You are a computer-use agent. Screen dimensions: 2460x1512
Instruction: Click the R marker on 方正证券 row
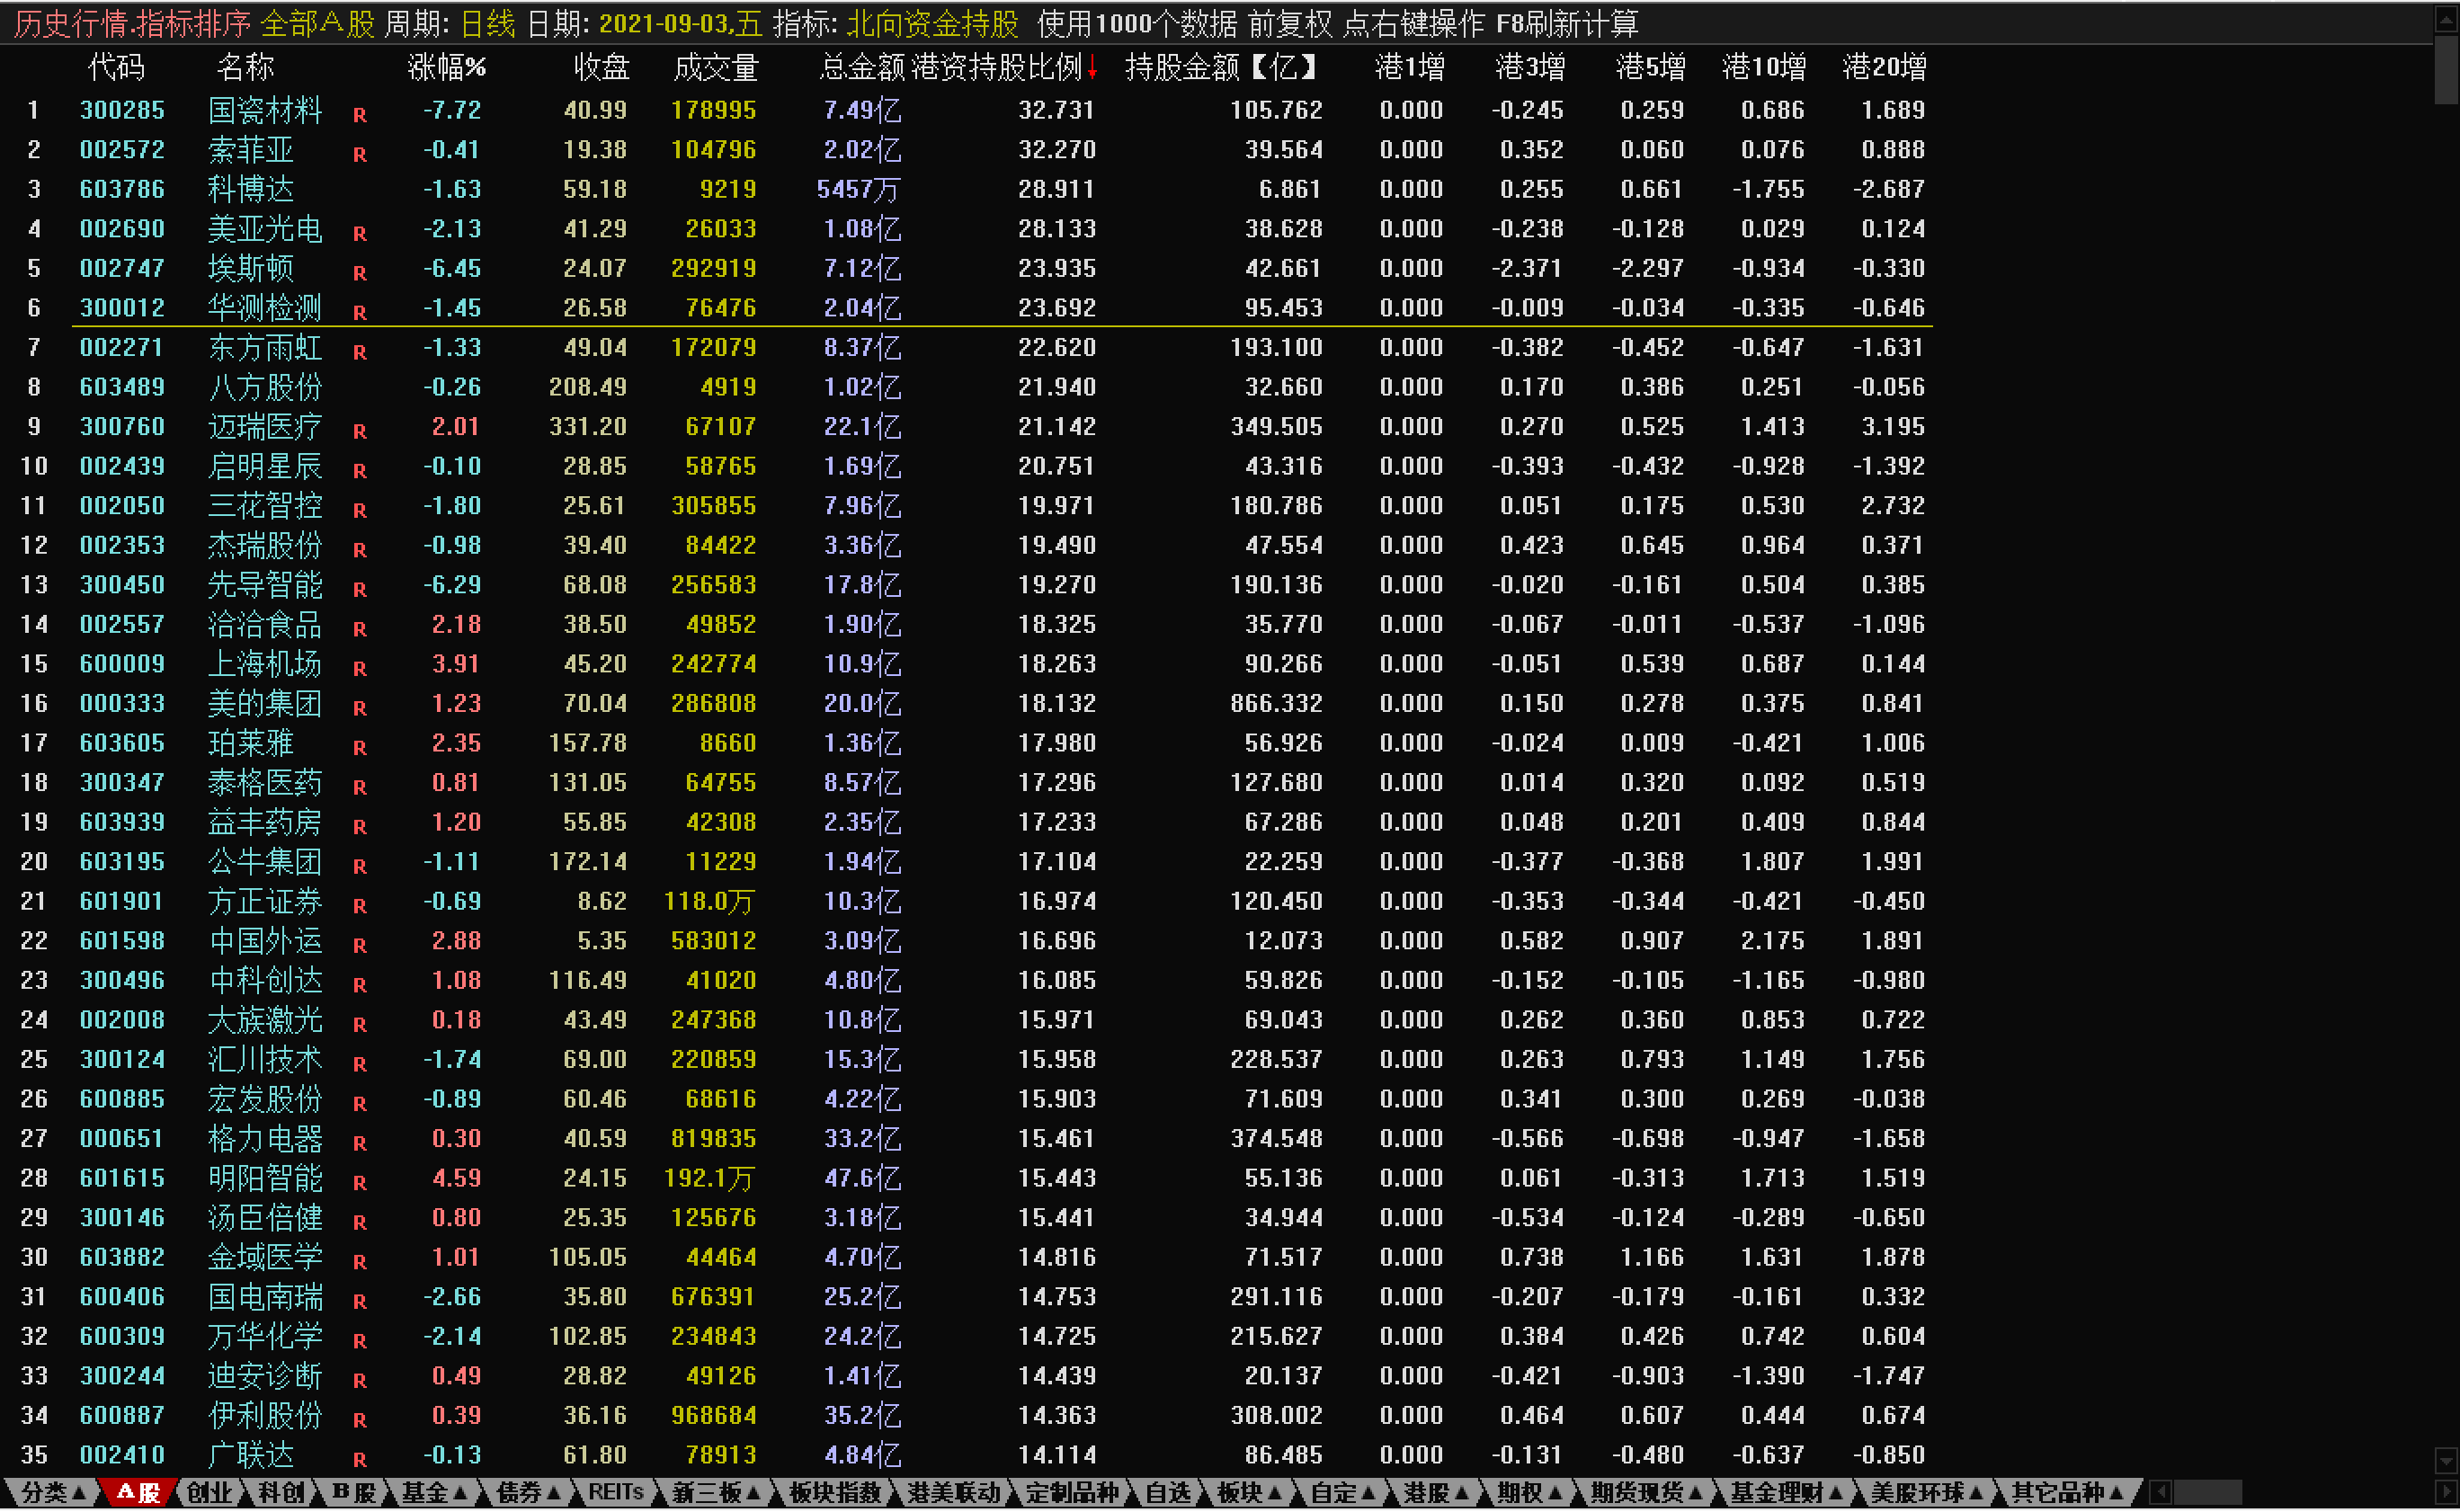click(x=360, y=906)
